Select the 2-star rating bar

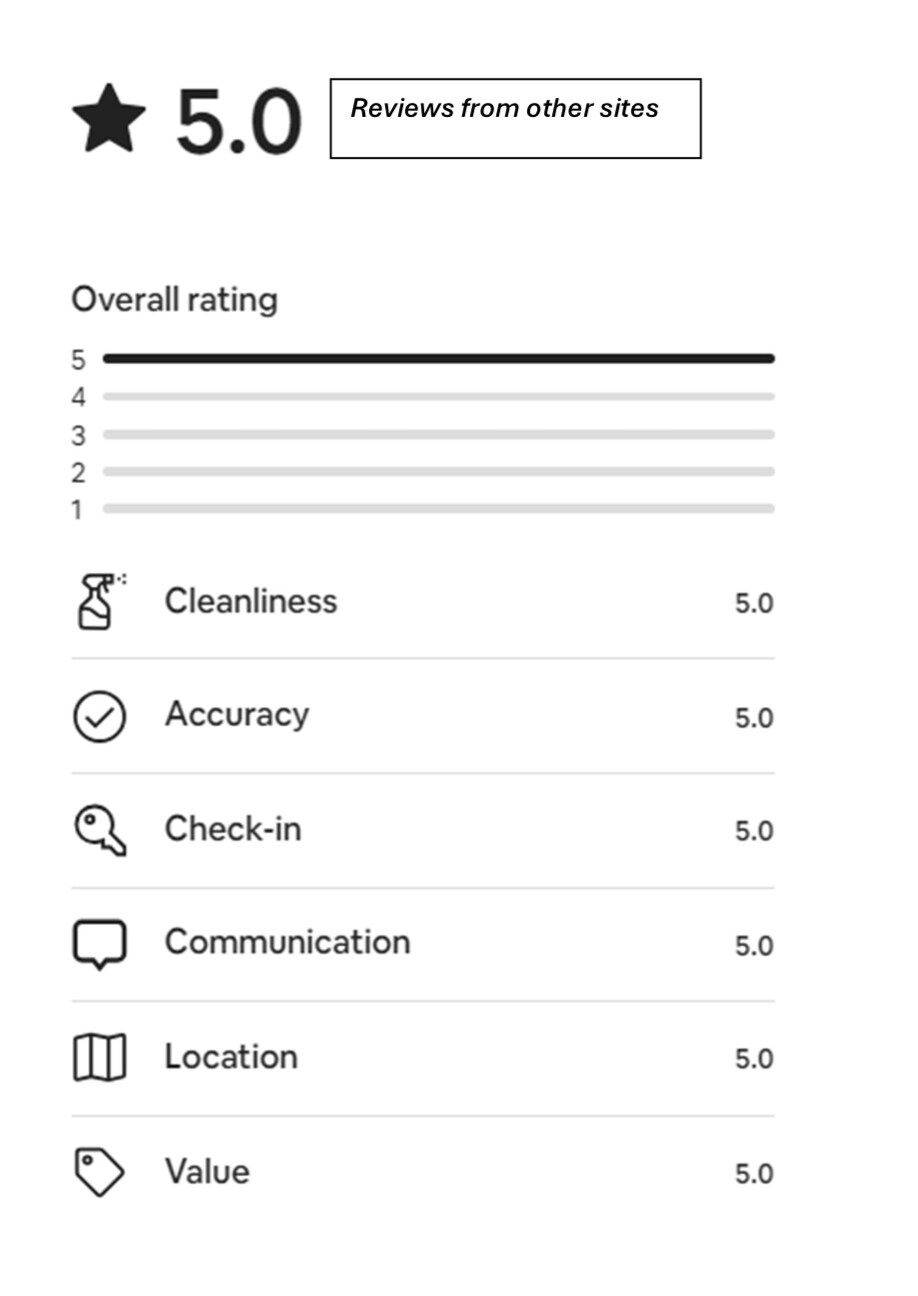438,472
